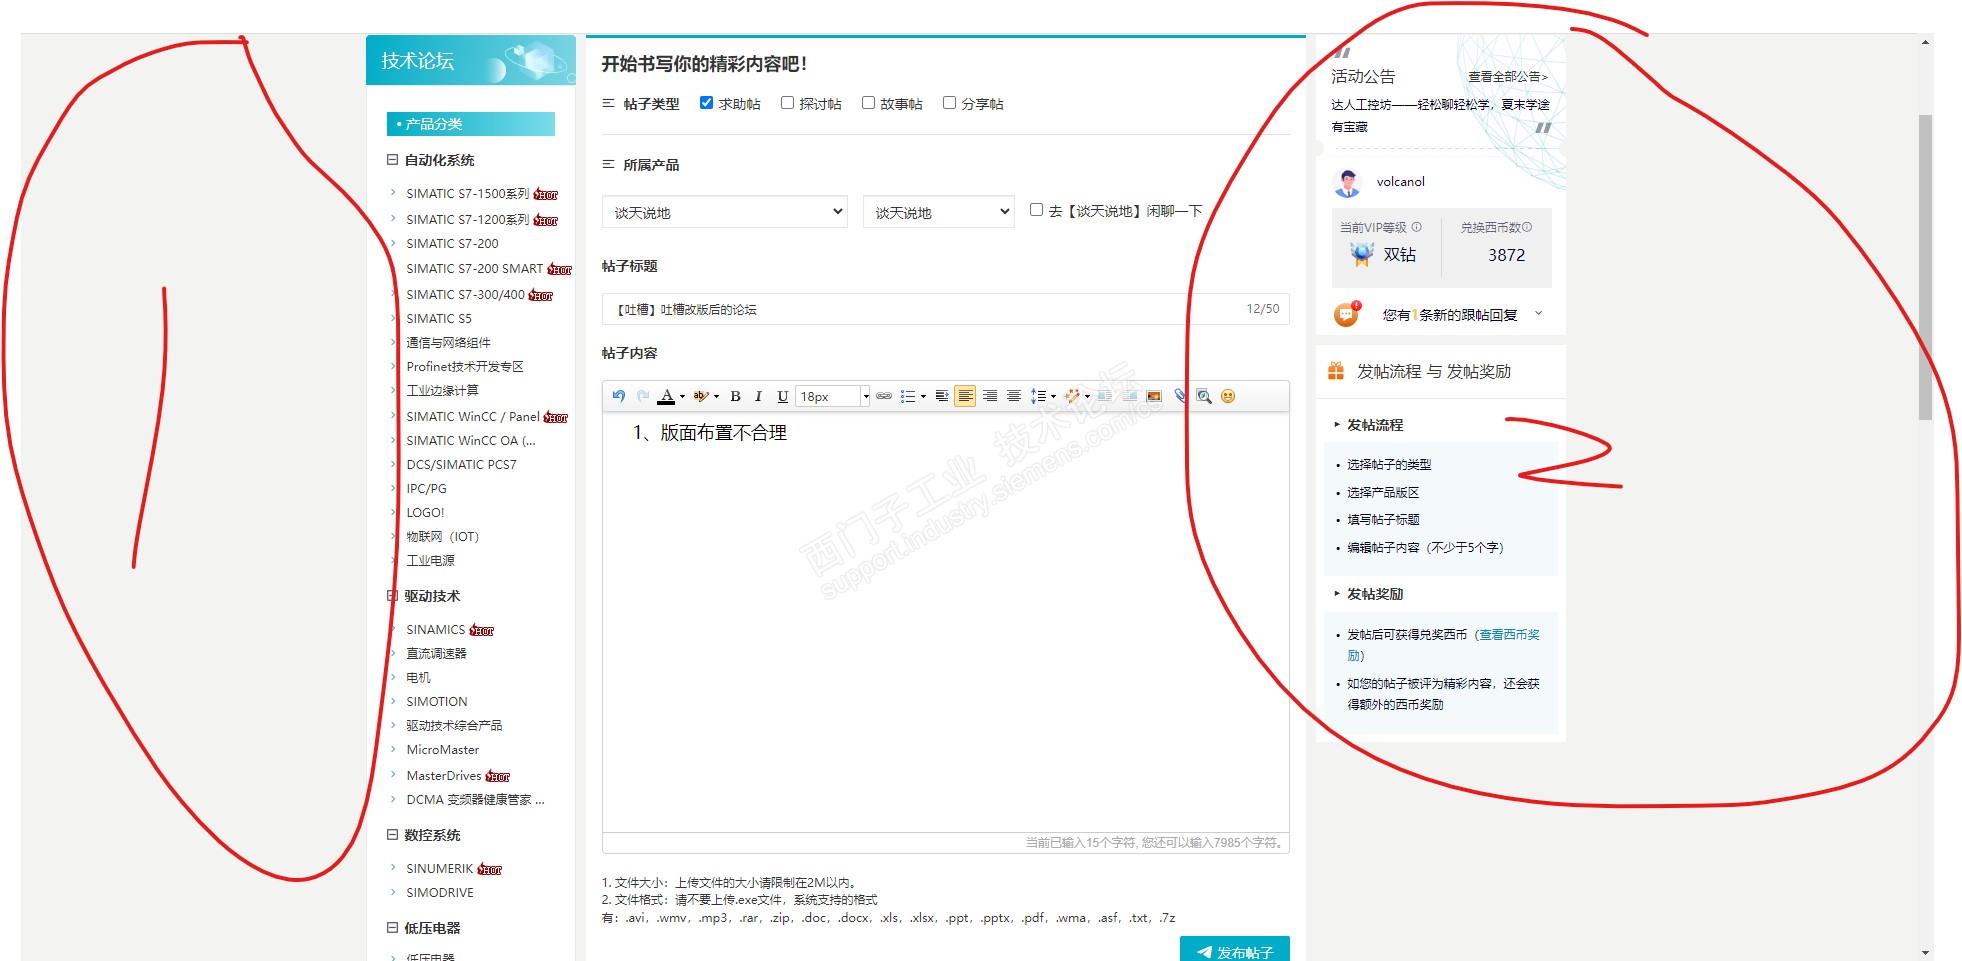Open the 工业边缘计算 category link
This screenshot has height=961, width=1962.
(x=442, y=390)
